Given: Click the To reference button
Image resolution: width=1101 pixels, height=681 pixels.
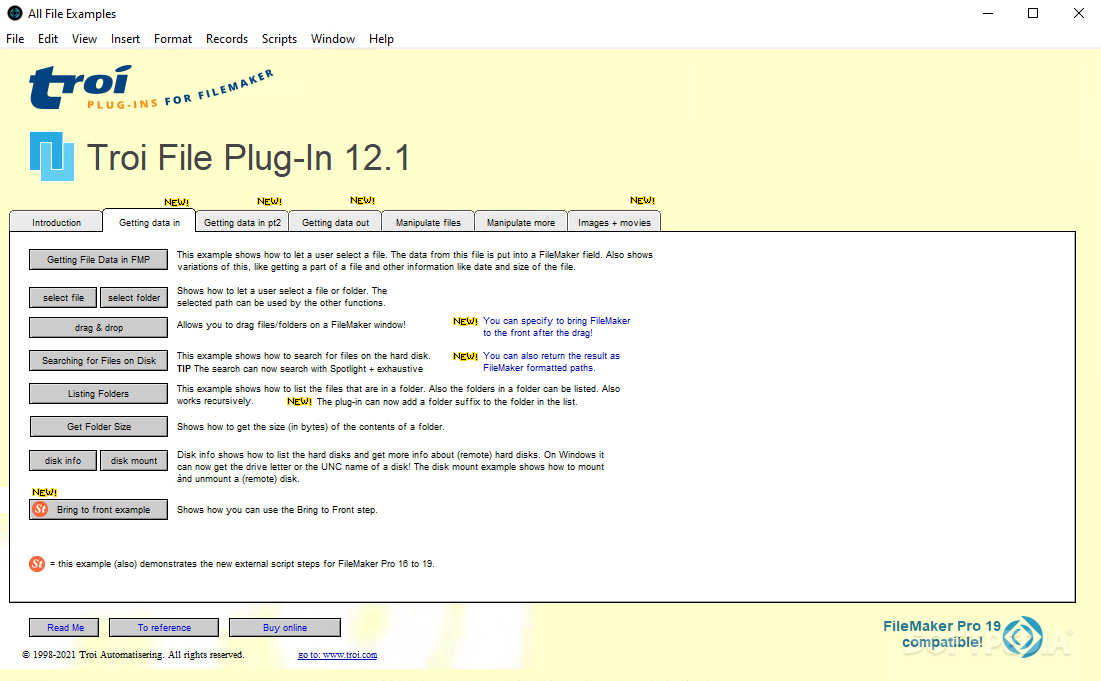Looking at the screenshot, I should coord(164,627).
